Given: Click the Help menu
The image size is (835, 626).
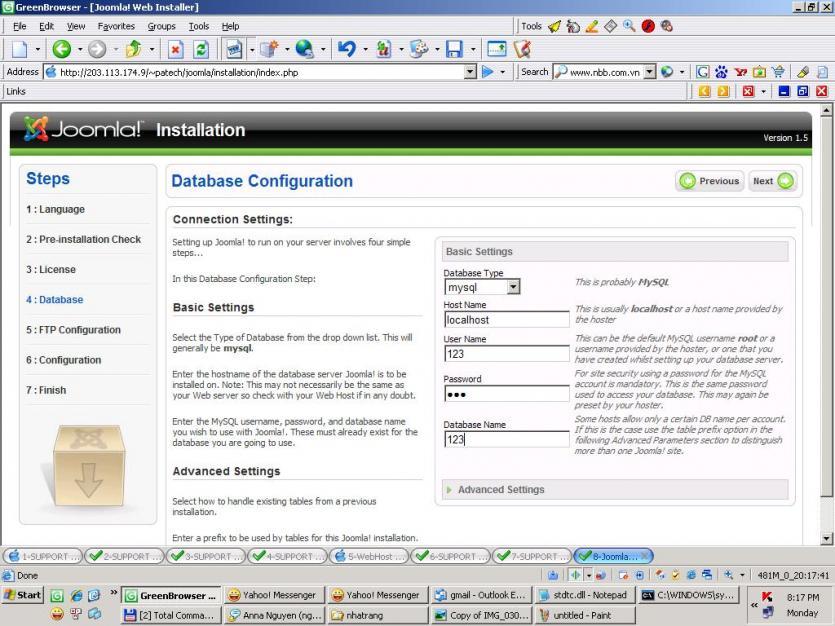Looking at the screenshot, I should (x=231, y=26).
